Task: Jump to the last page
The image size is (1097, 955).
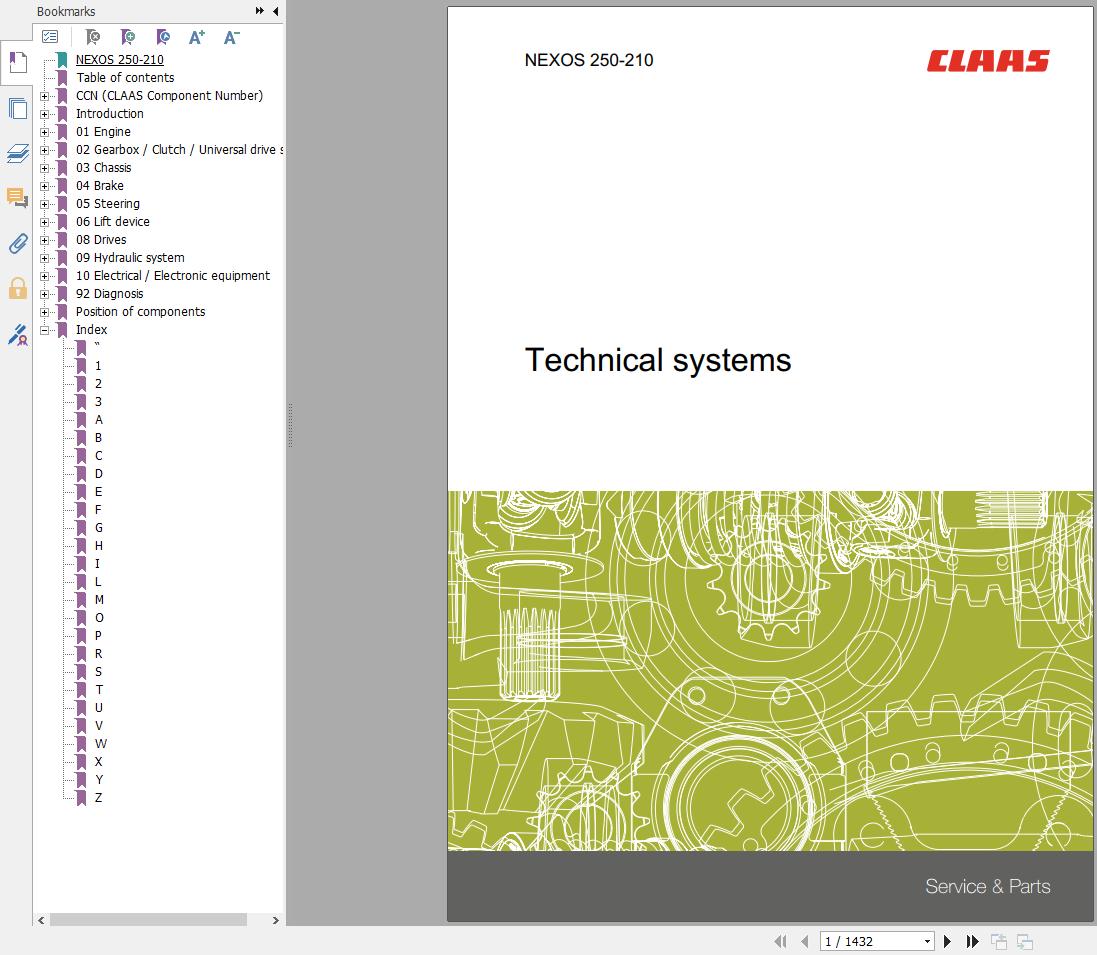Action: (972, 941)
